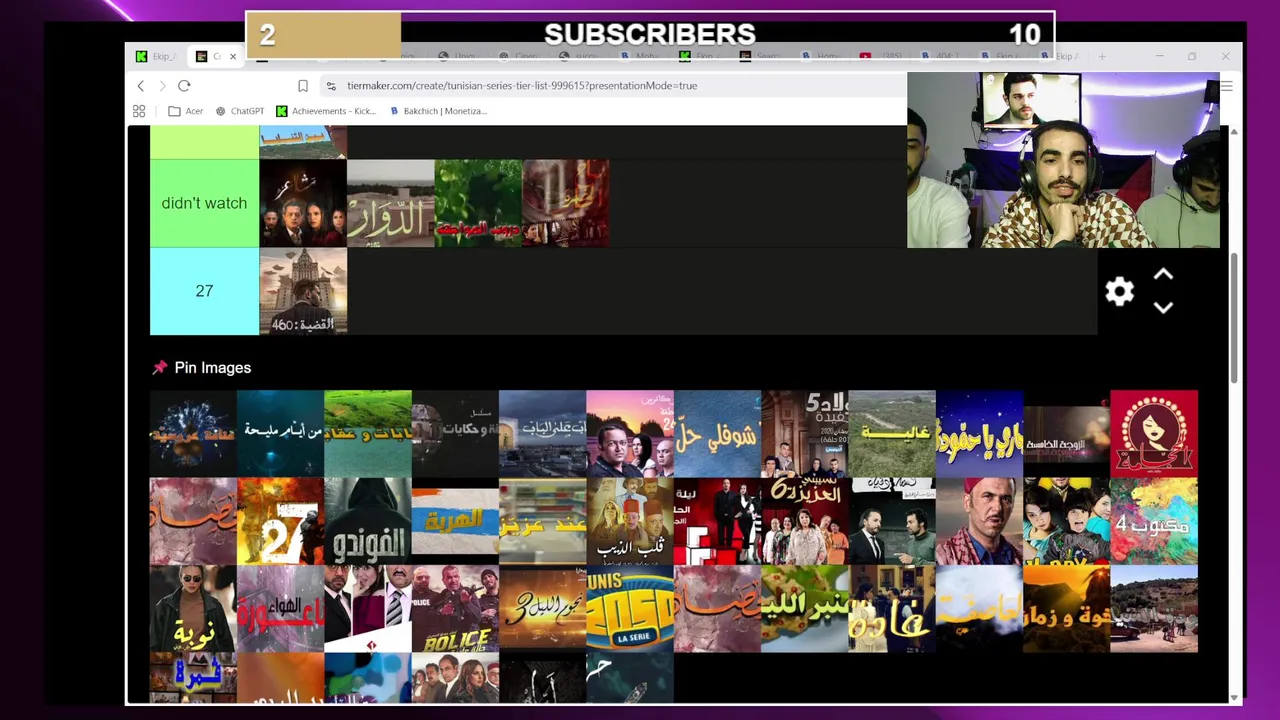The image size is (1280, 720).
Task: Open a new browser tab
Action: [1102, 57]
